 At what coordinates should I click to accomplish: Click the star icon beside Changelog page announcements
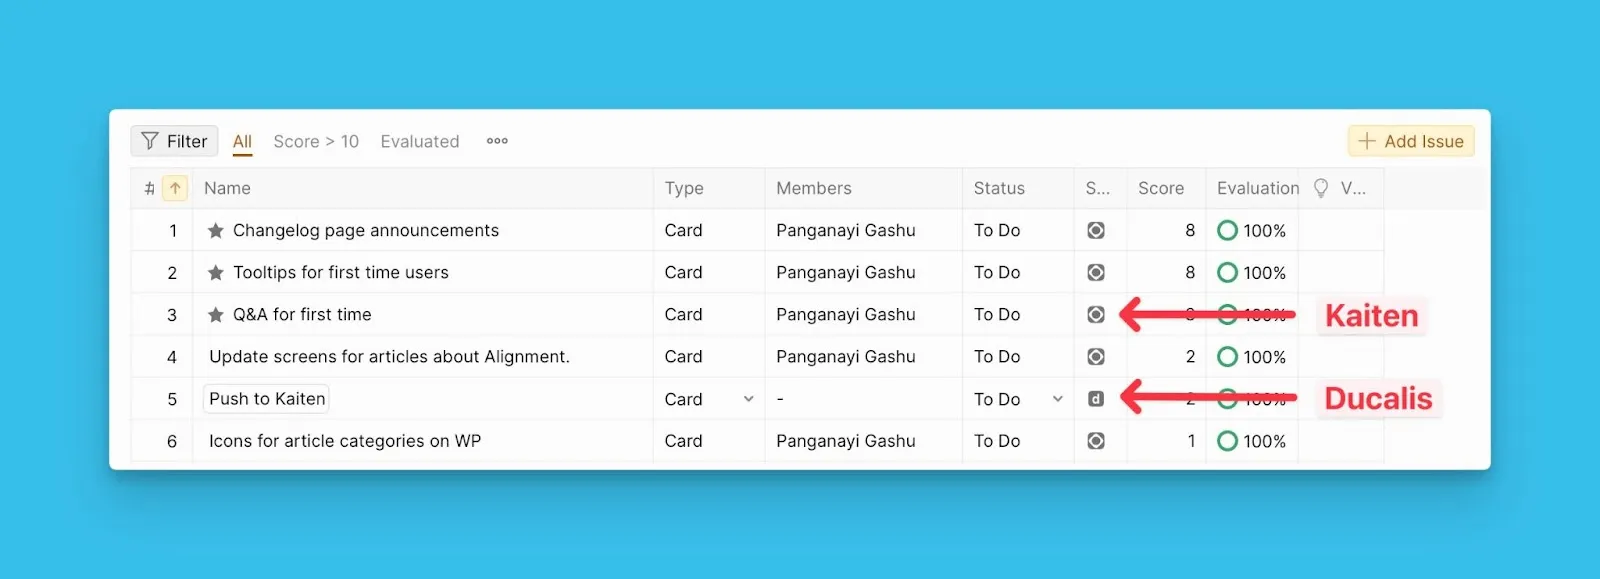tap(215, 231)
